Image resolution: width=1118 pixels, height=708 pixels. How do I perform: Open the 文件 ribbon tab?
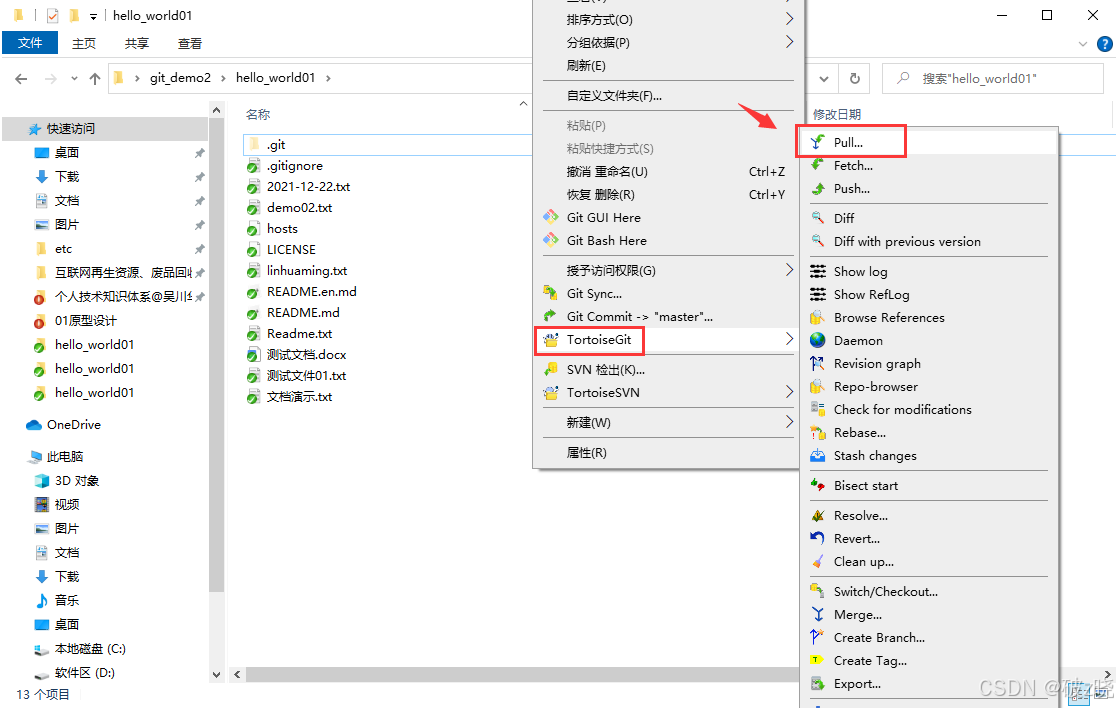coord(30,43)
